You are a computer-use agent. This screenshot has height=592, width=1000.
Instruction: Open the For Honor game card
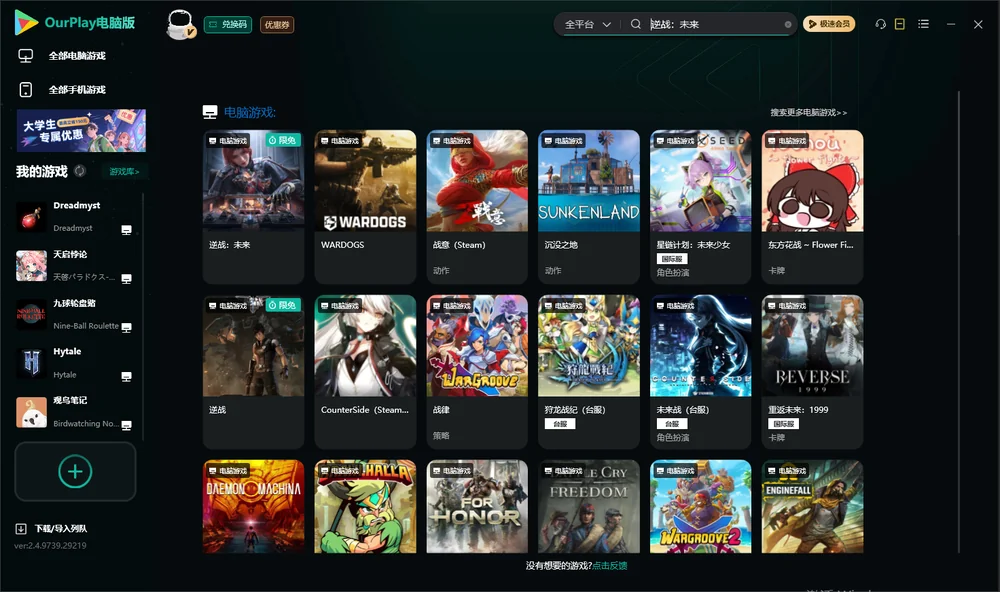coord(477,507)
